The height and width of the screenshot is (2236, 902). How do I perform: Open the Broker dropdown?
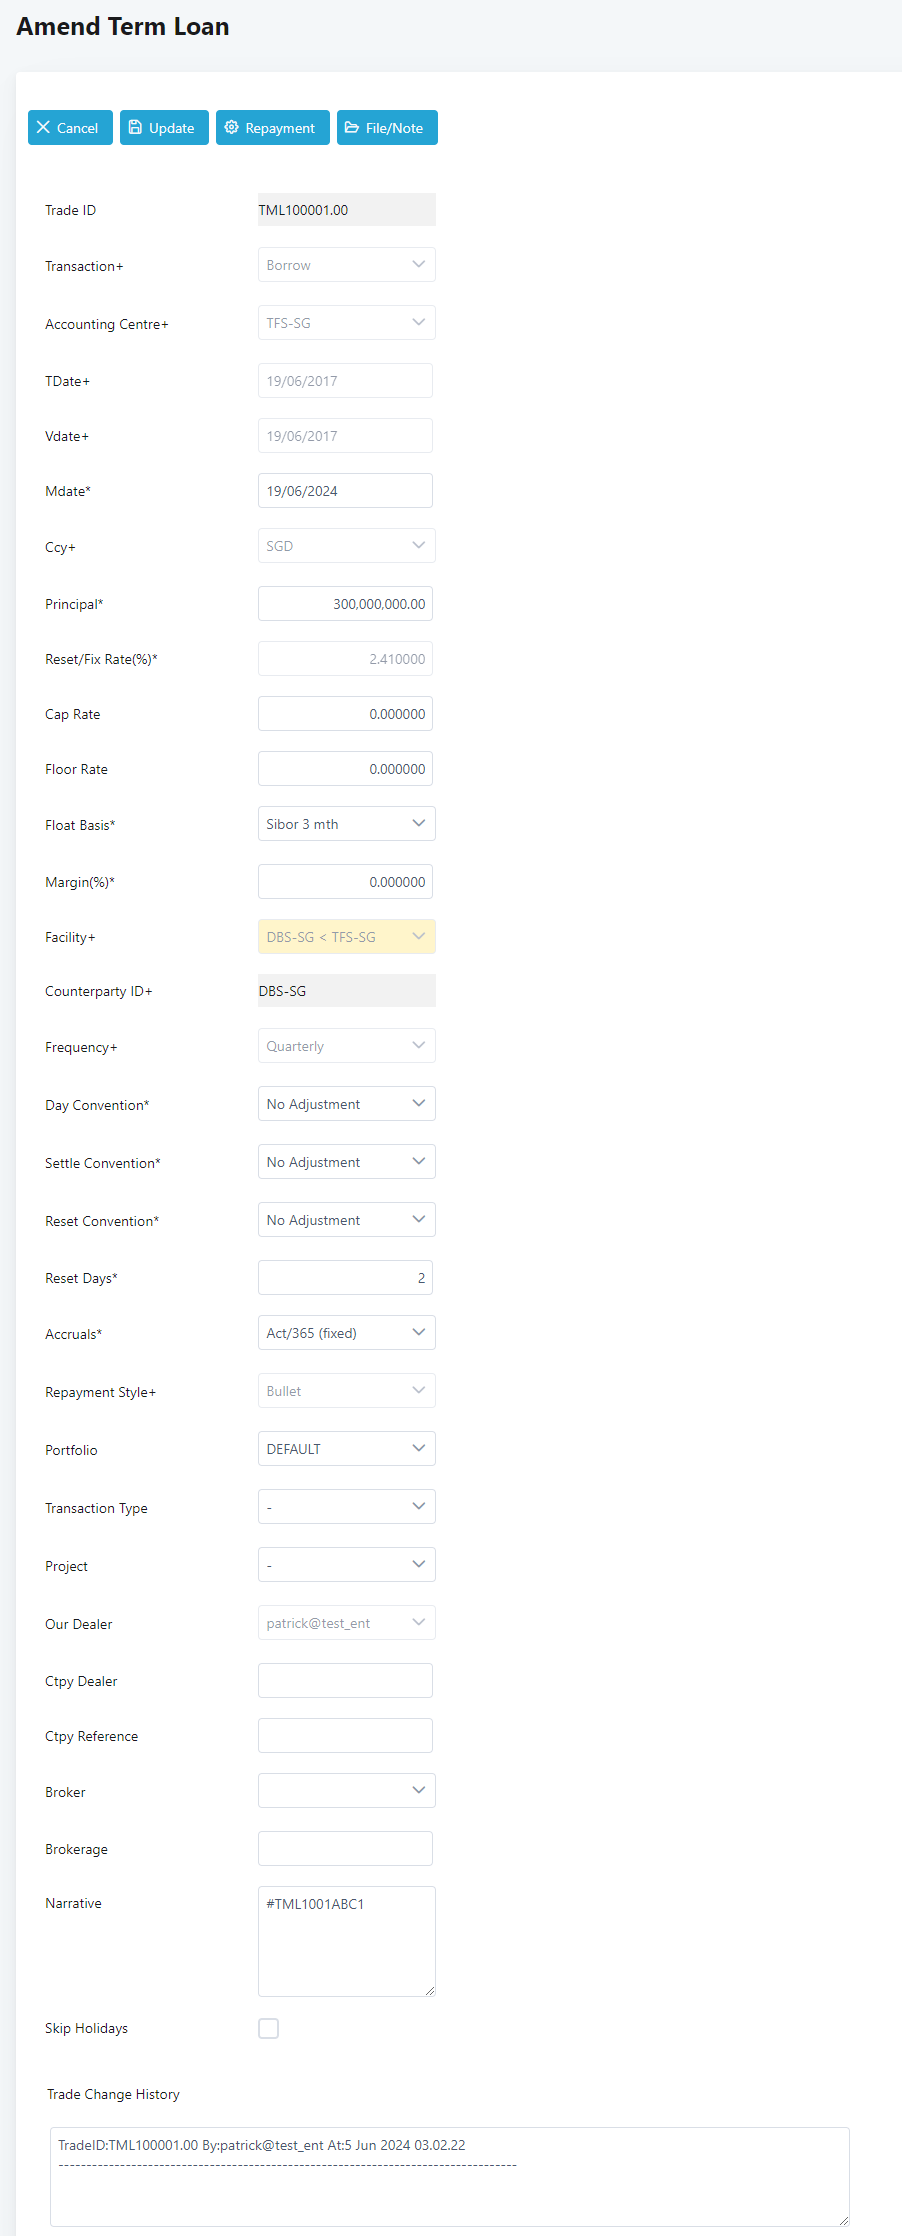(346, 1791)
